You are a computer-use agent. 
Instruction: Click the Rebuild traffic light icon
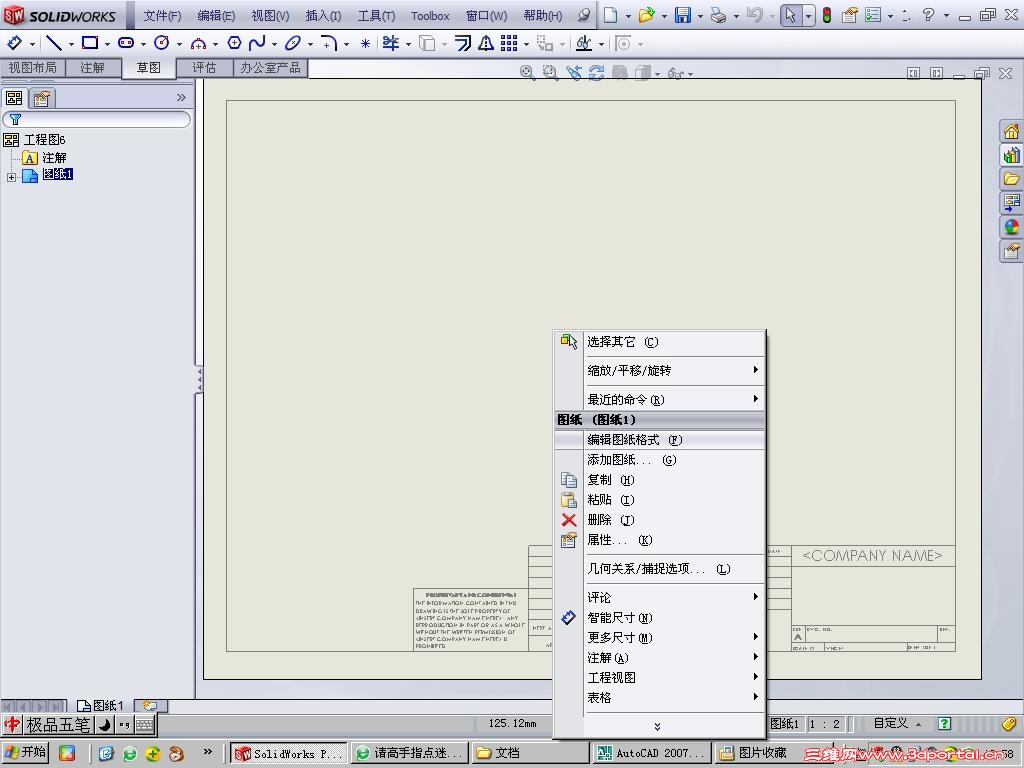click(827, 15)
